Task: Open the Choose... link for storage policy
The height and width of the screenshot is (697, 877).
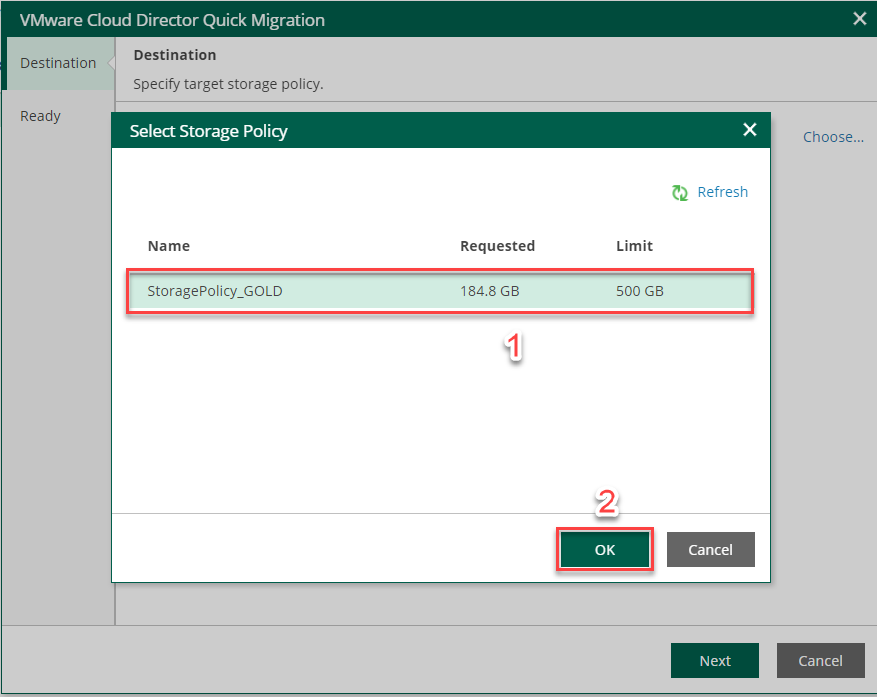Action: click(833, 137)
